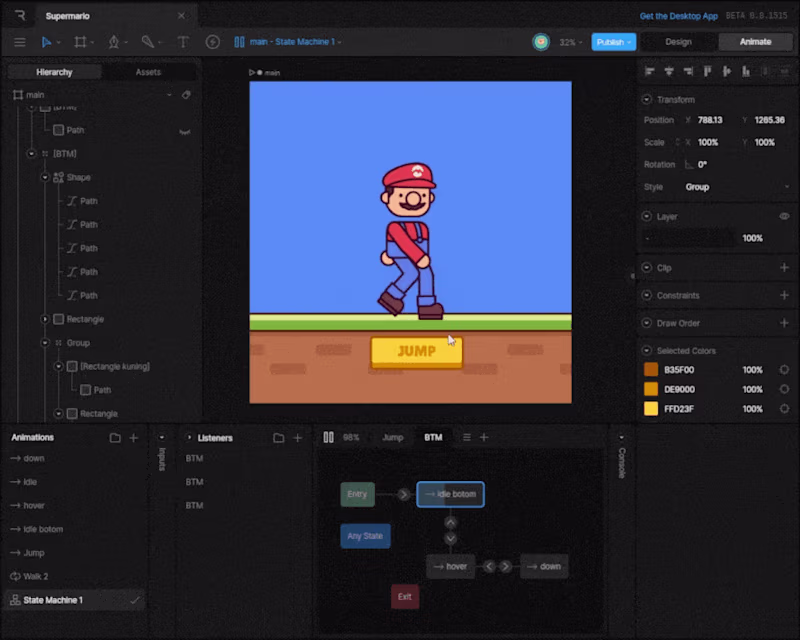Screen dimensions: 800x640
Task: Select the arrow Select tool
Action: (46, 42)
